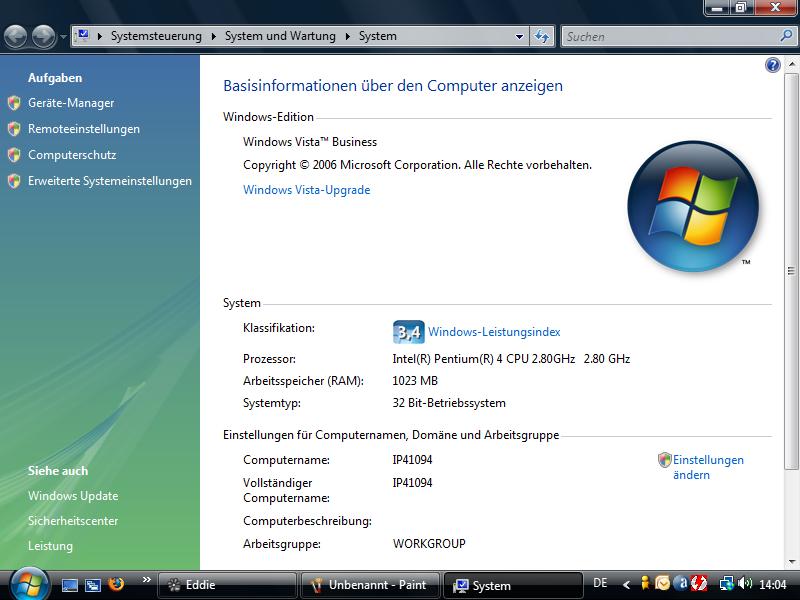Click Einstellungen ändern link
800x600 pixels.
click(707, 467)
